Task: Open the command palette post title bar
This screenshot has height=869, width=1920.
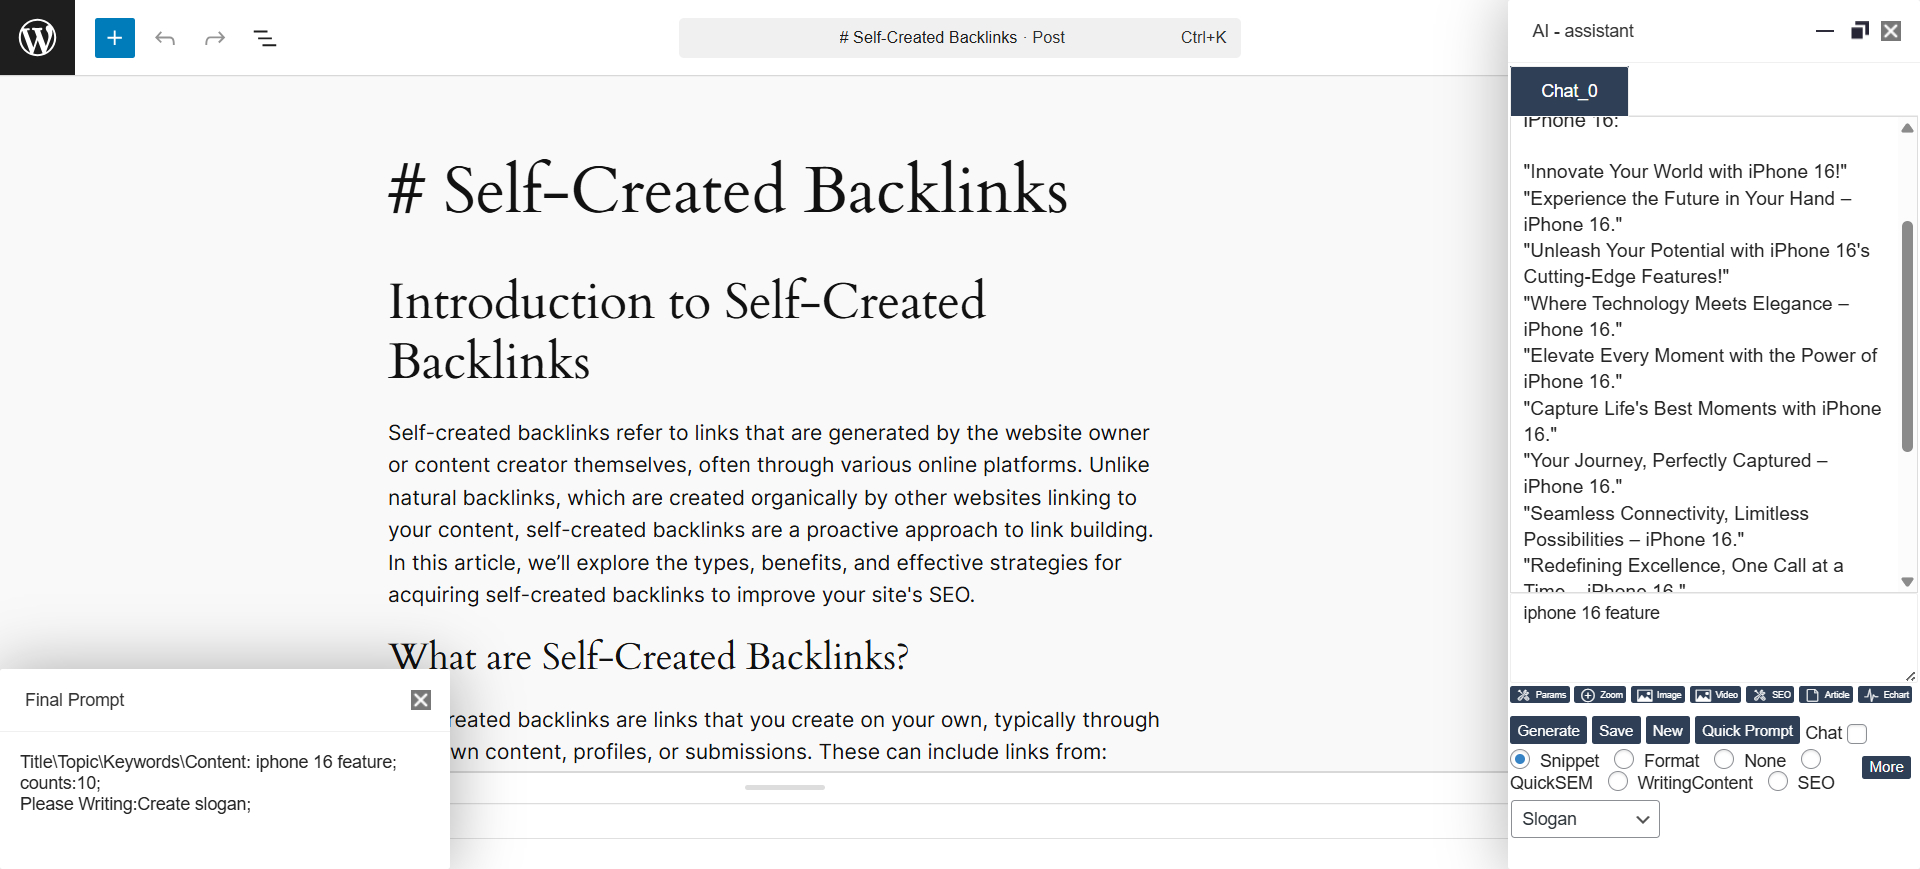Action: 959,38
